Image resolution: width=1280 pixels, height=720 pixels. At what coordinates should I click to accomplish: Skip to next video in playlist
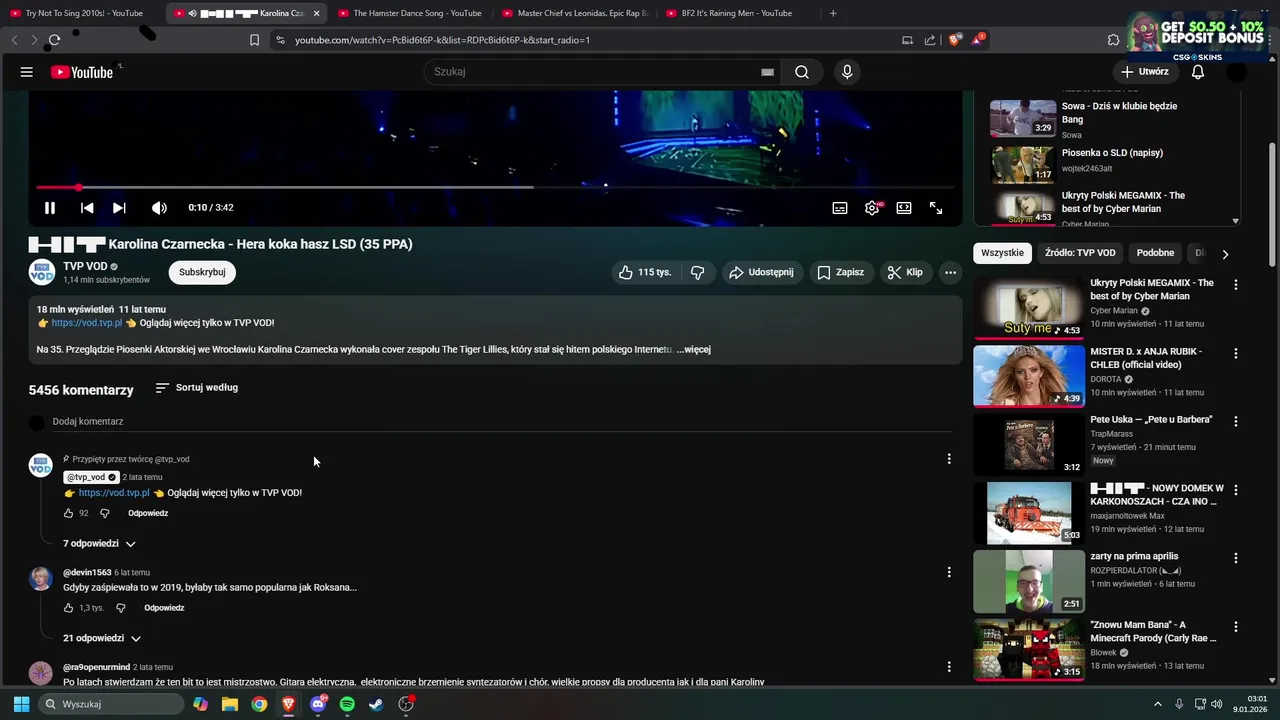point(119,208)
